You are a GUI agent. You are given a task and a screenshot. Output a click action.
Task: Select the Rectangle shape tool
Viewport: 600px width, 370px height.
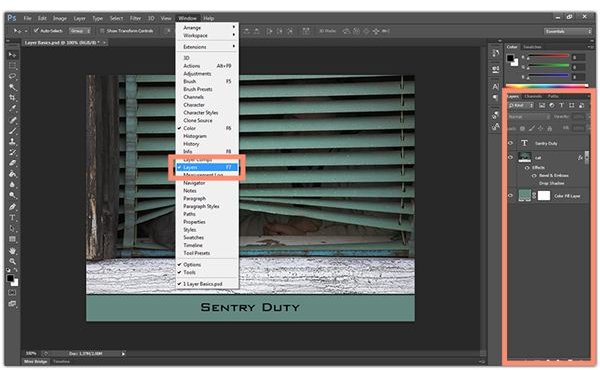click(12, 239)
